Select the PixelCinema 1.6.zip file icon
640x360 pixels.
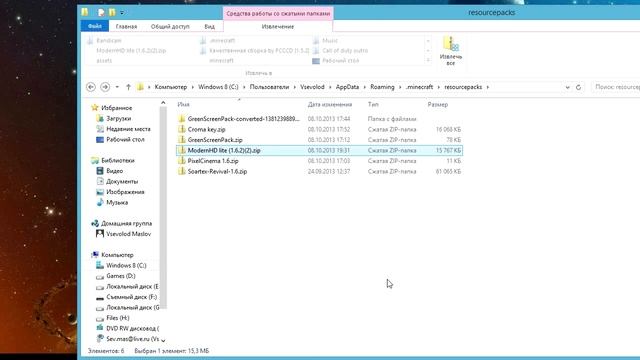pos(182,161)
